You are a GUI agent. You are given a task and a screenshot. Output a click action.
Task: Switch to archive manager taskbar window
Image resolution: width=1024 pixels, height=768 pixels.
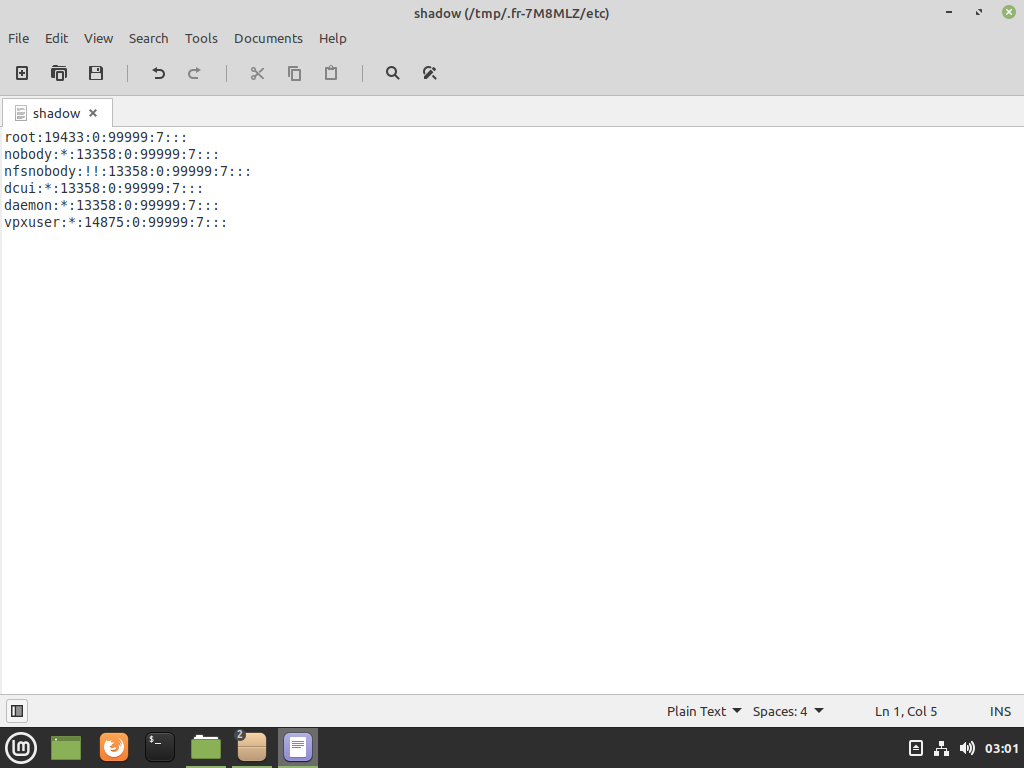click(x=252, y=748)
